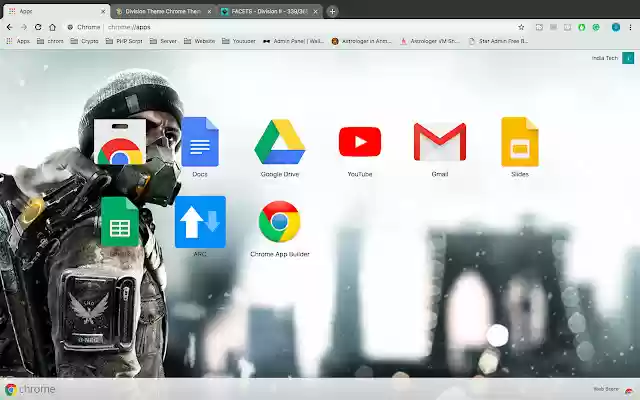Open the Web Store app icon

click(x=120, y=142)
